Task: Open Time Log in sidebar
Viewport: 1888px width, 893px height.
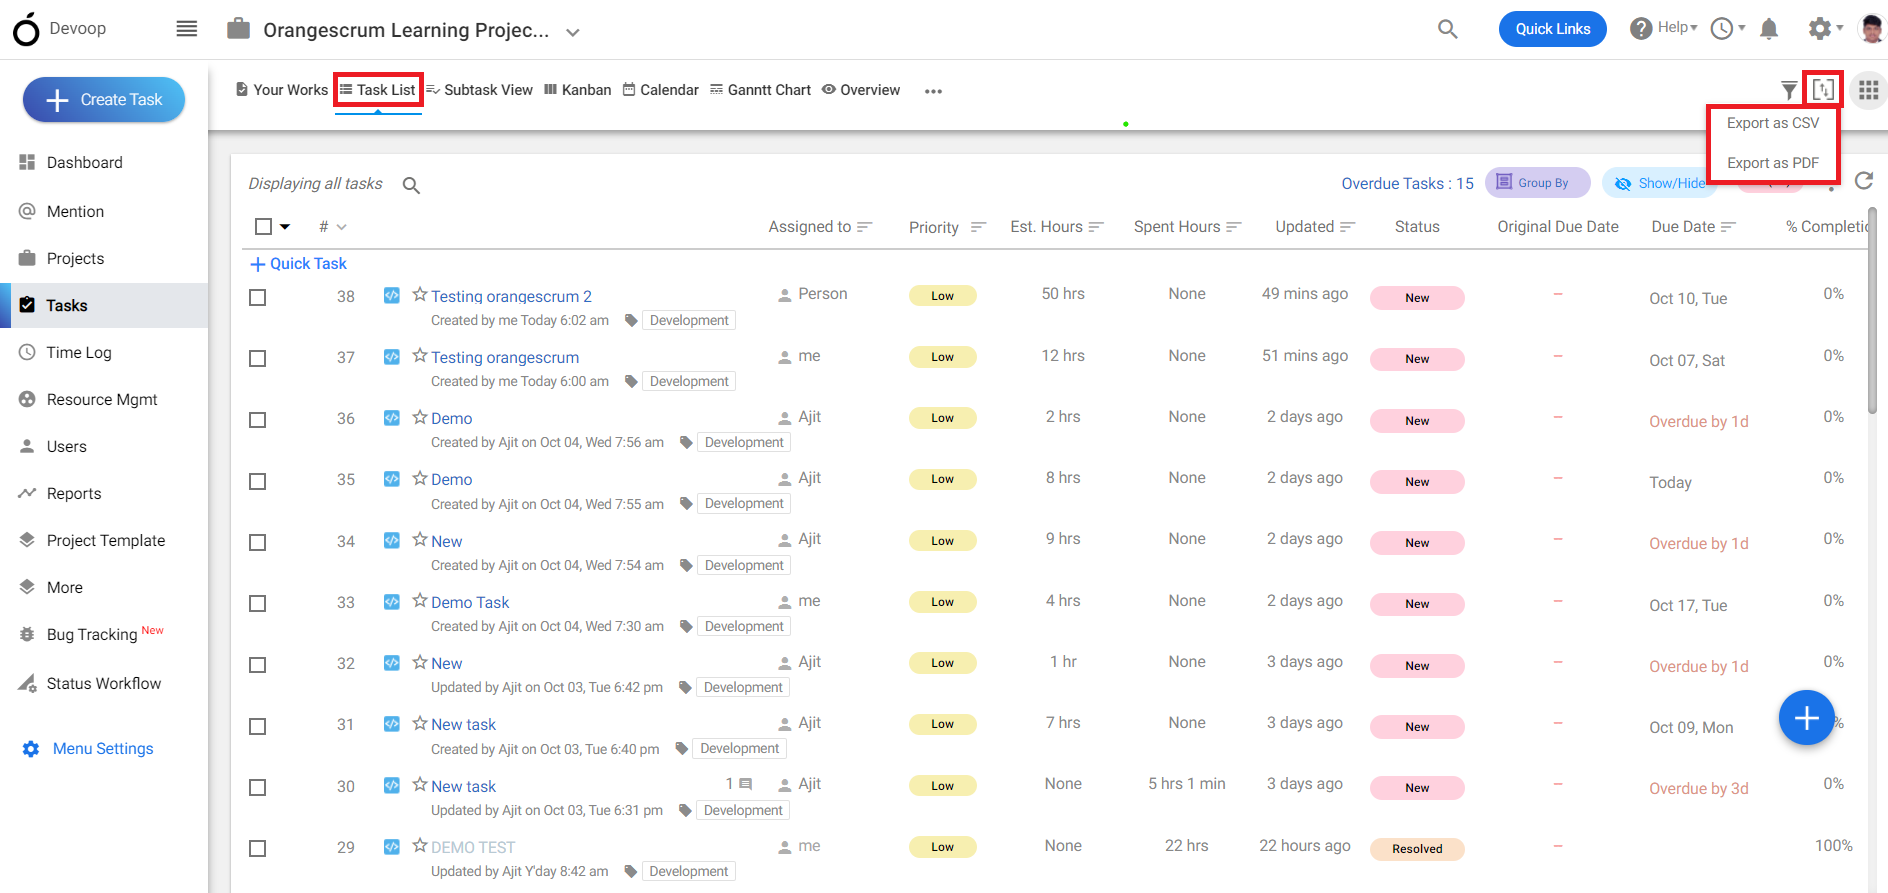Action: point(79,353)
